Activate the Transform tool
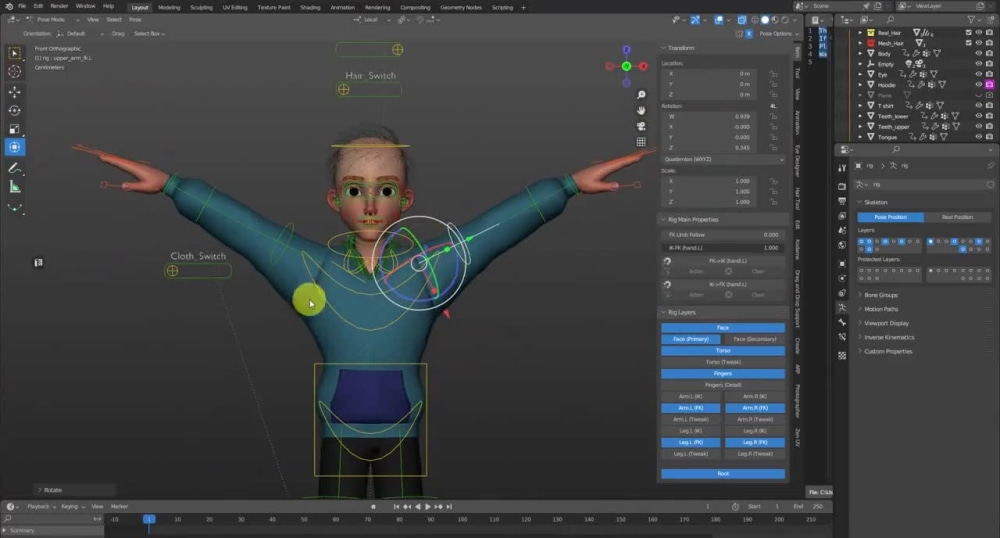Image resolution: width=1000 pixels, height=538 pixels. click(x=14, y=147)
